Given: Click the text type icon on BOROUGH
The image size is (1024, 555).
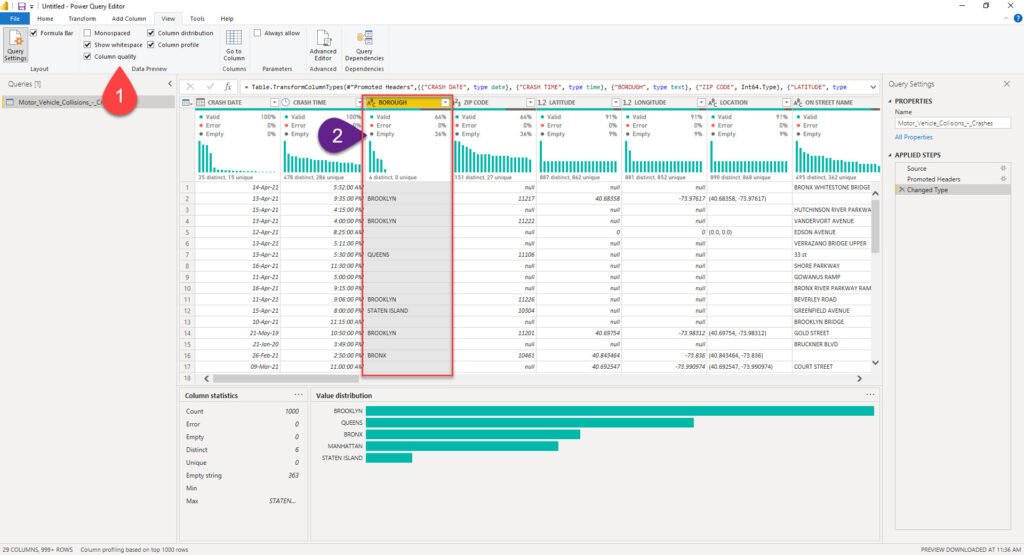Looking at the screenshot, I should (371, 103).
